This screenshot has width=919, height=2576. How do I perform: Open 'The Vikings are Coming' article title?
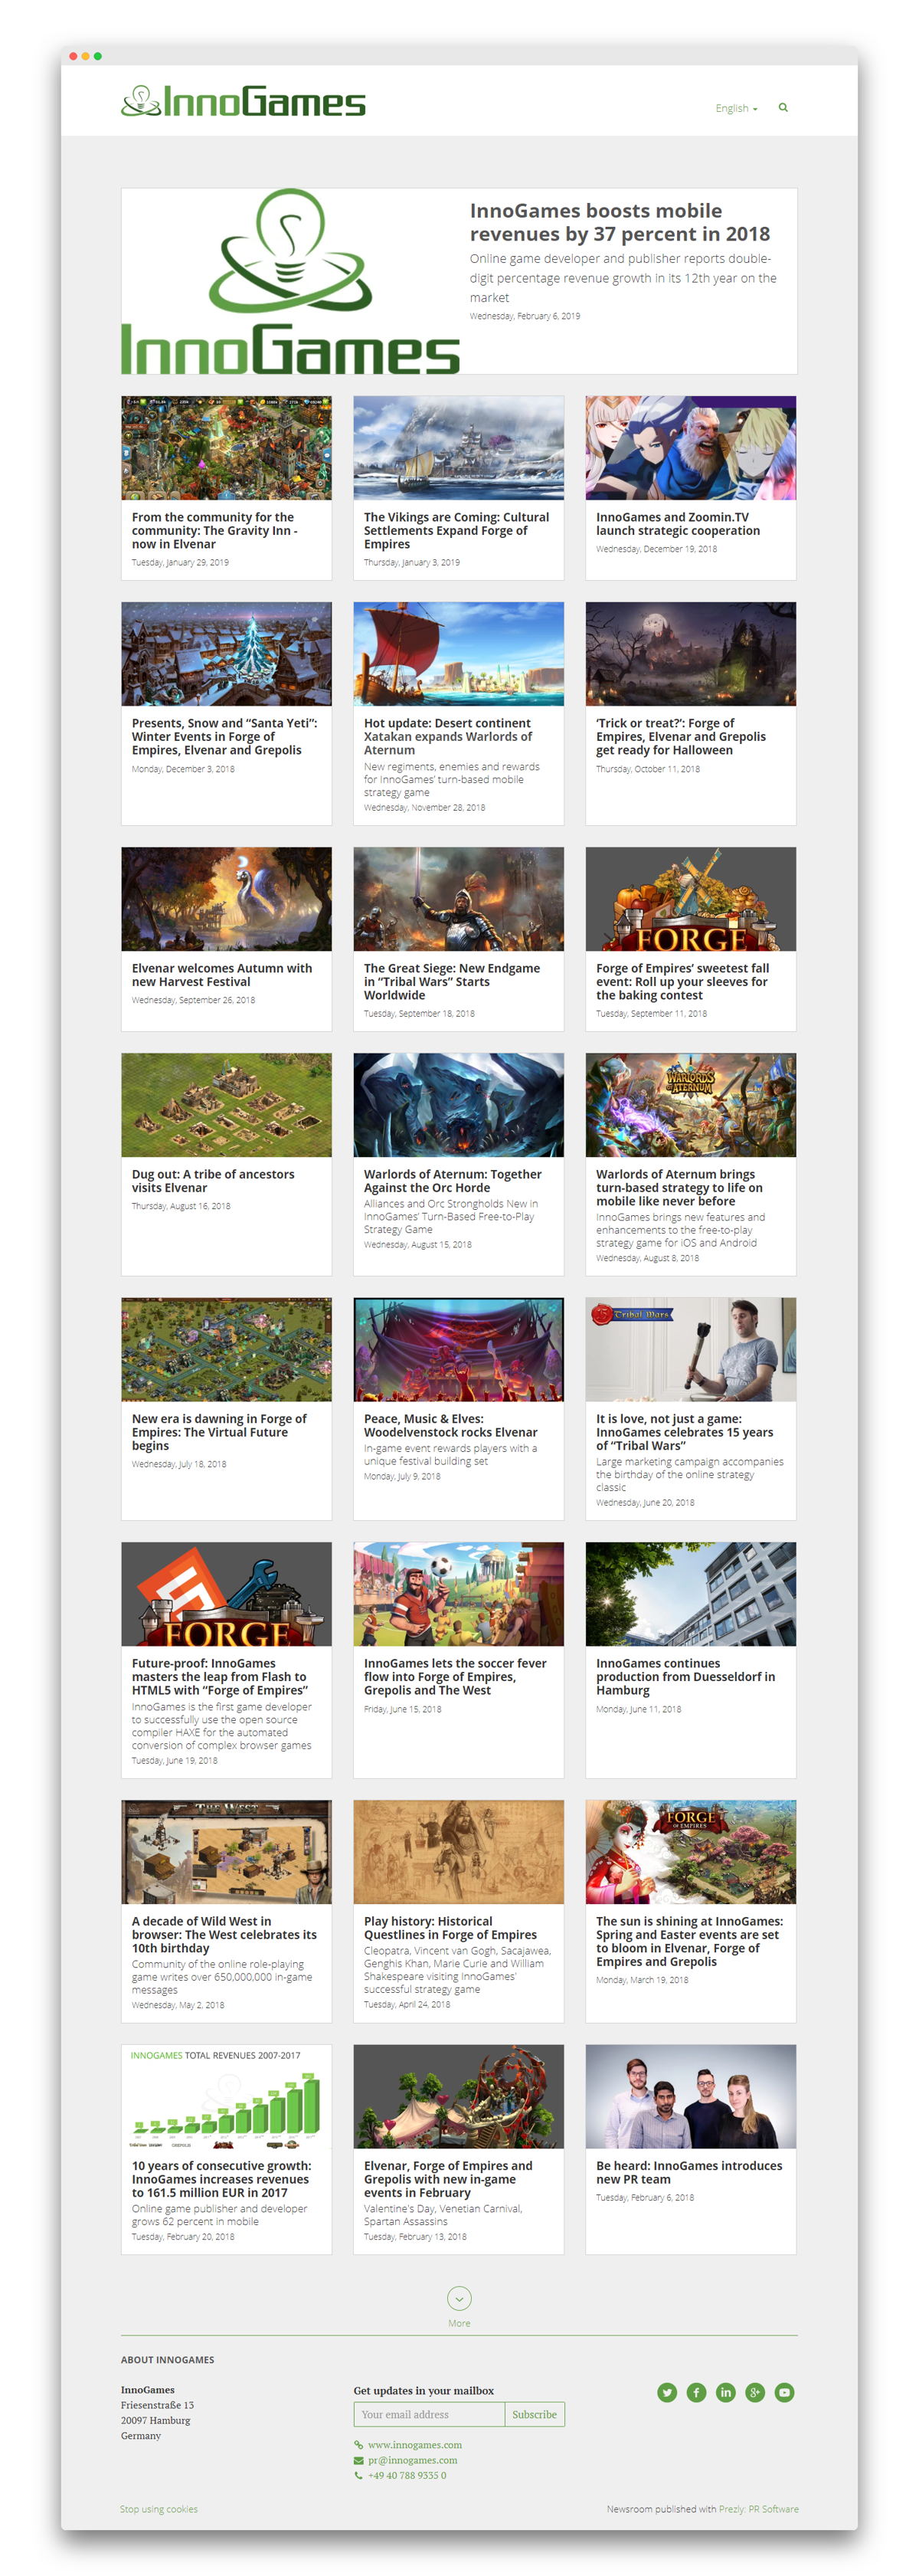click(457, 530)
